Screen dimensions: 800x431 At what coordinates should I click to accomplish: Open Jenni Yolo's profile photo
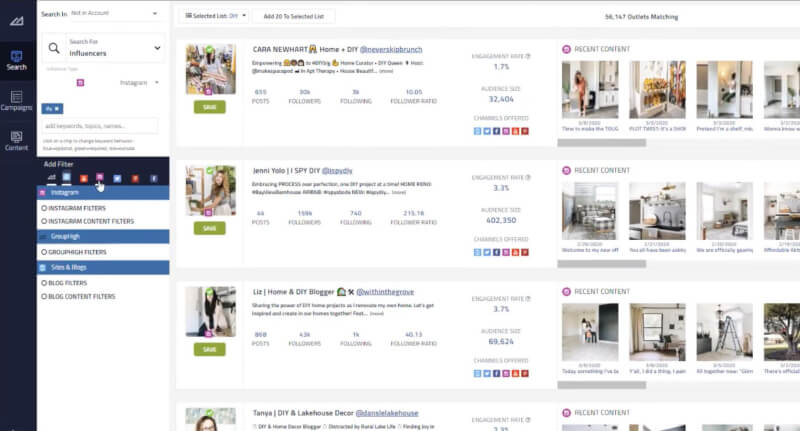pos(211,191)
